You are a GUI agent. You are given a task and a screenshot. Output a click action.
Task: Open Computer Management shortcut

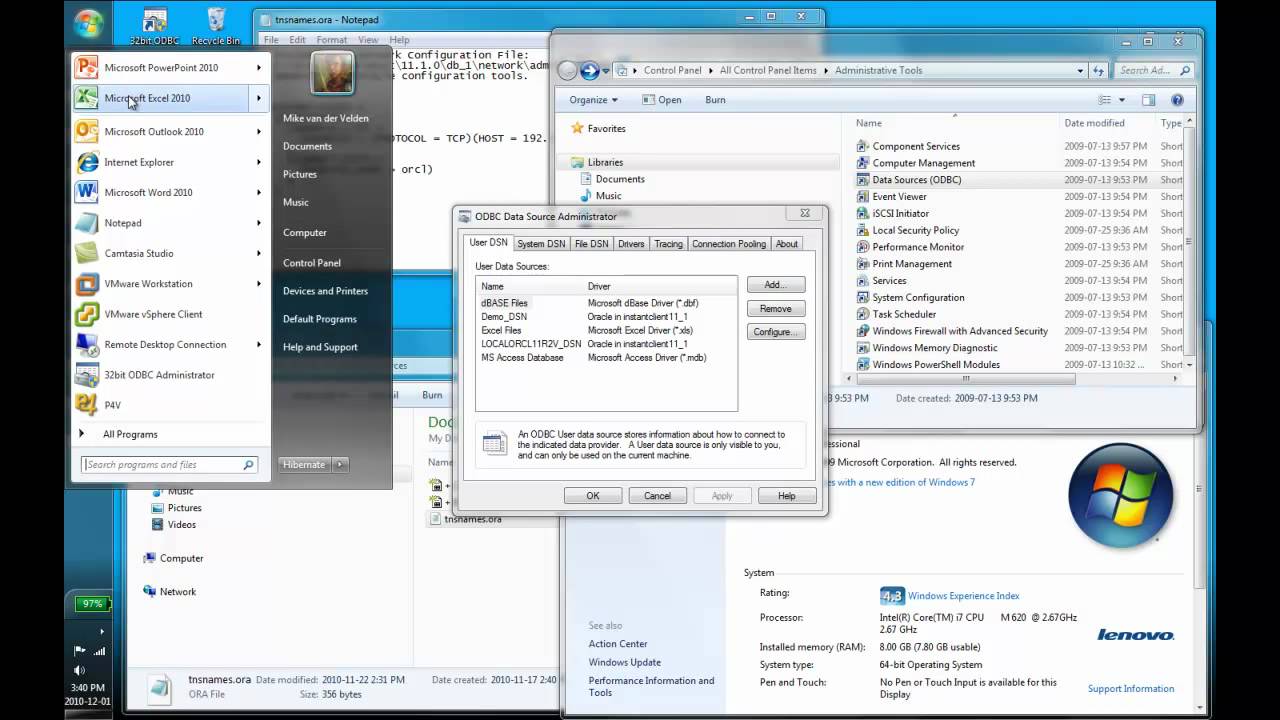[x=923, y=163]
